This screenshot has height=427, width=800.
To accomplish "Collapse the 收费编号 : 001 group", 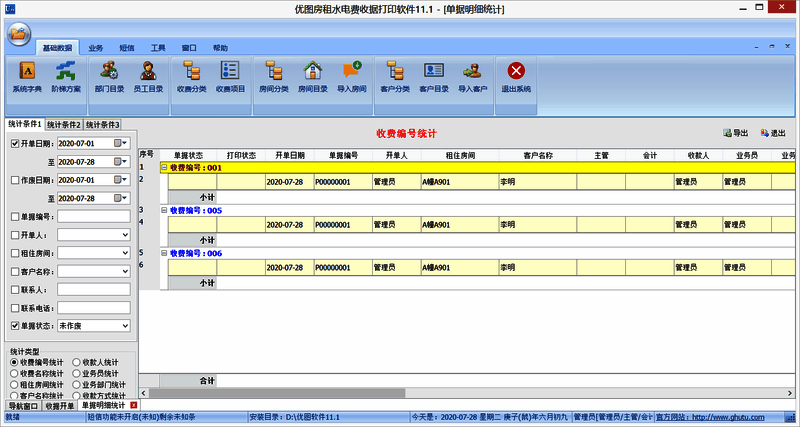I will (x=164, y=167).
